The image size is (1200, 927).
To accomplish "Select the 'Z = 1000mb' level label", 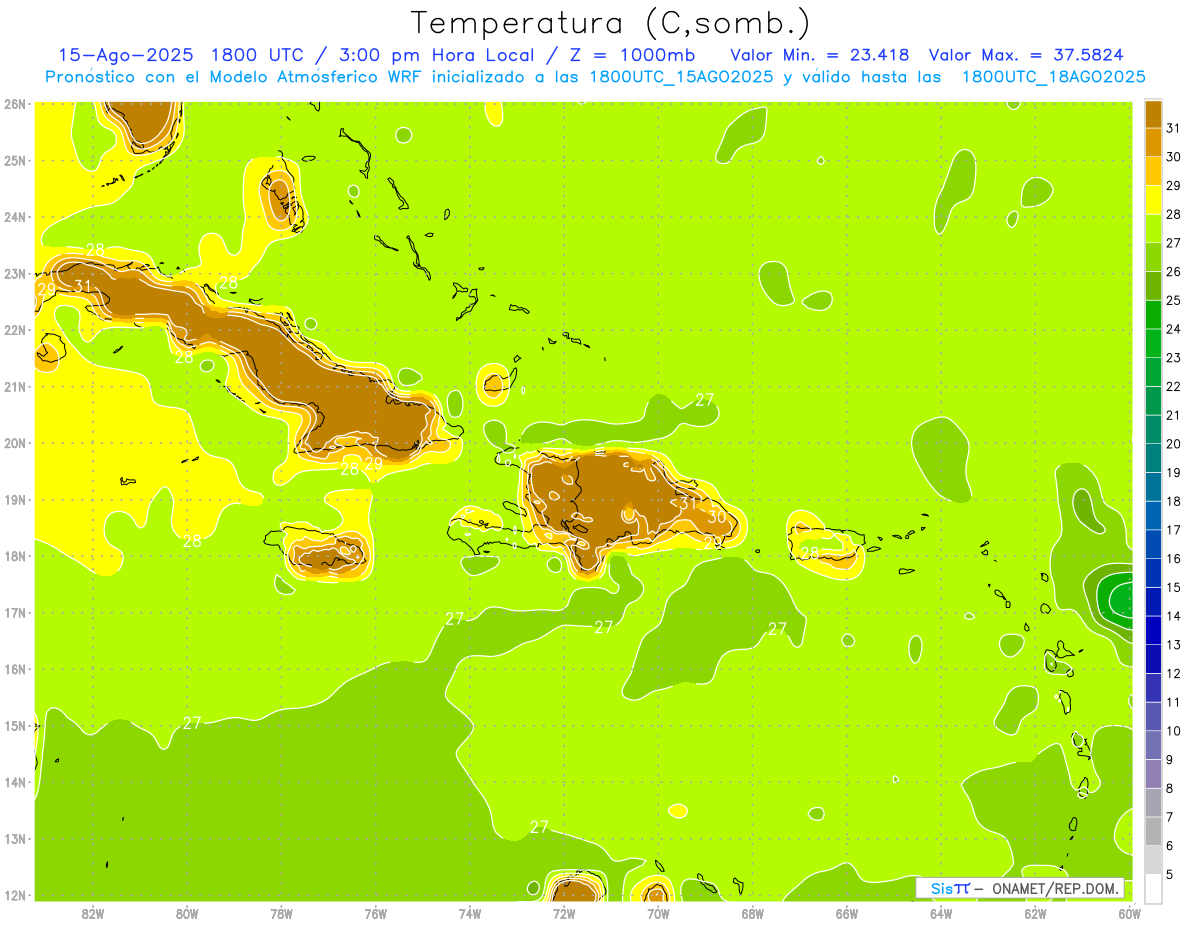I will point(633,55).
